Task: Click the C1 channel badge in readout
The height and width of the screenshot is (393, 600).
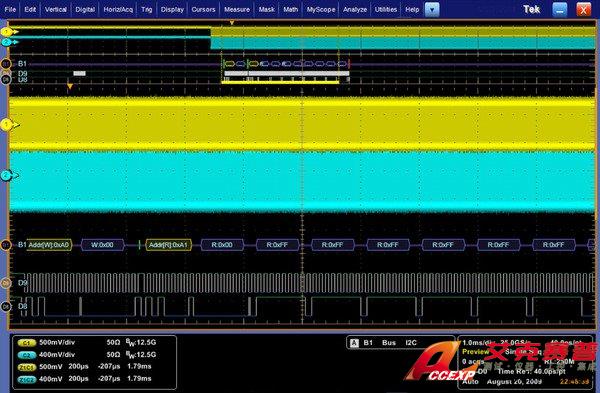Action: (26, 343)
